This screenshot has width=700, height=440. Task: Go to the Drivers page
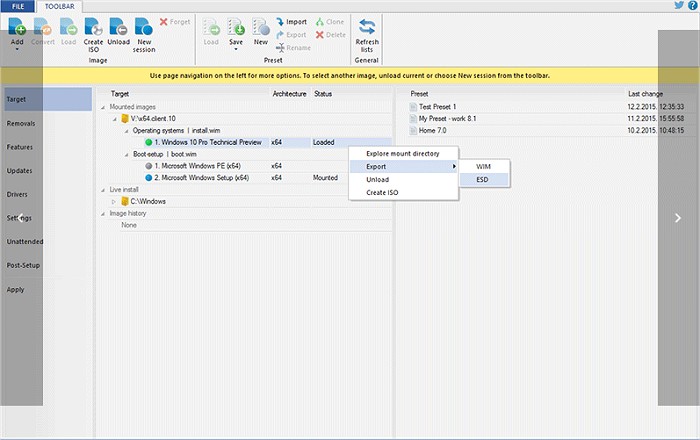[x=17, y=194]
